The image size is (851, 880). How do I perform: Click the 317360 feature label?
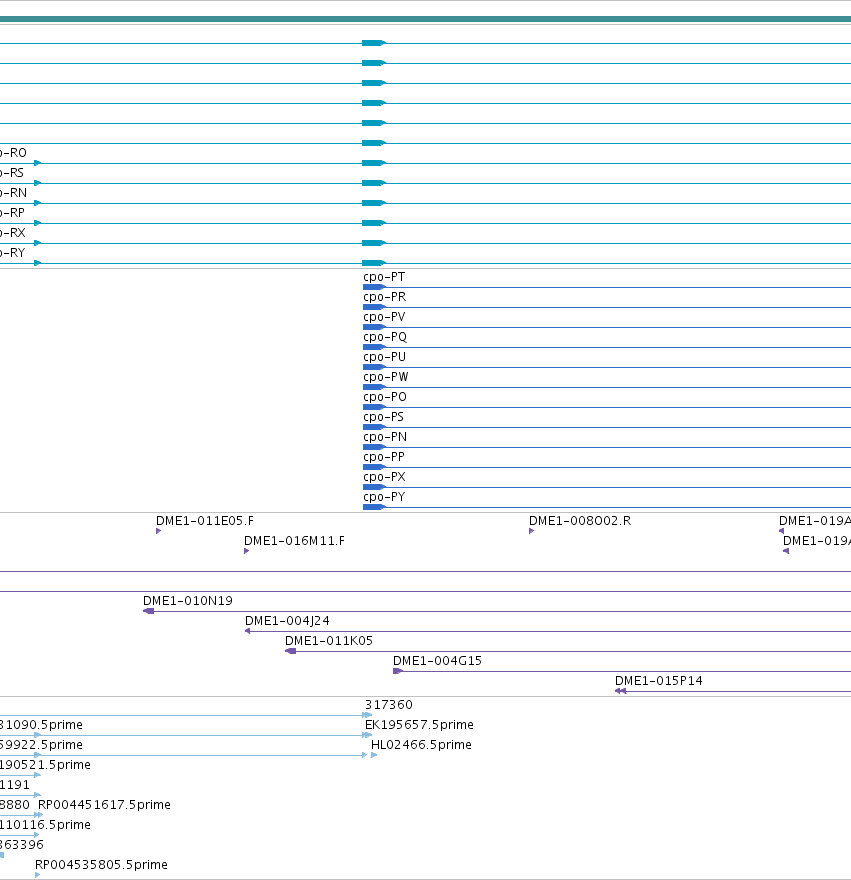tap(388, 705)
